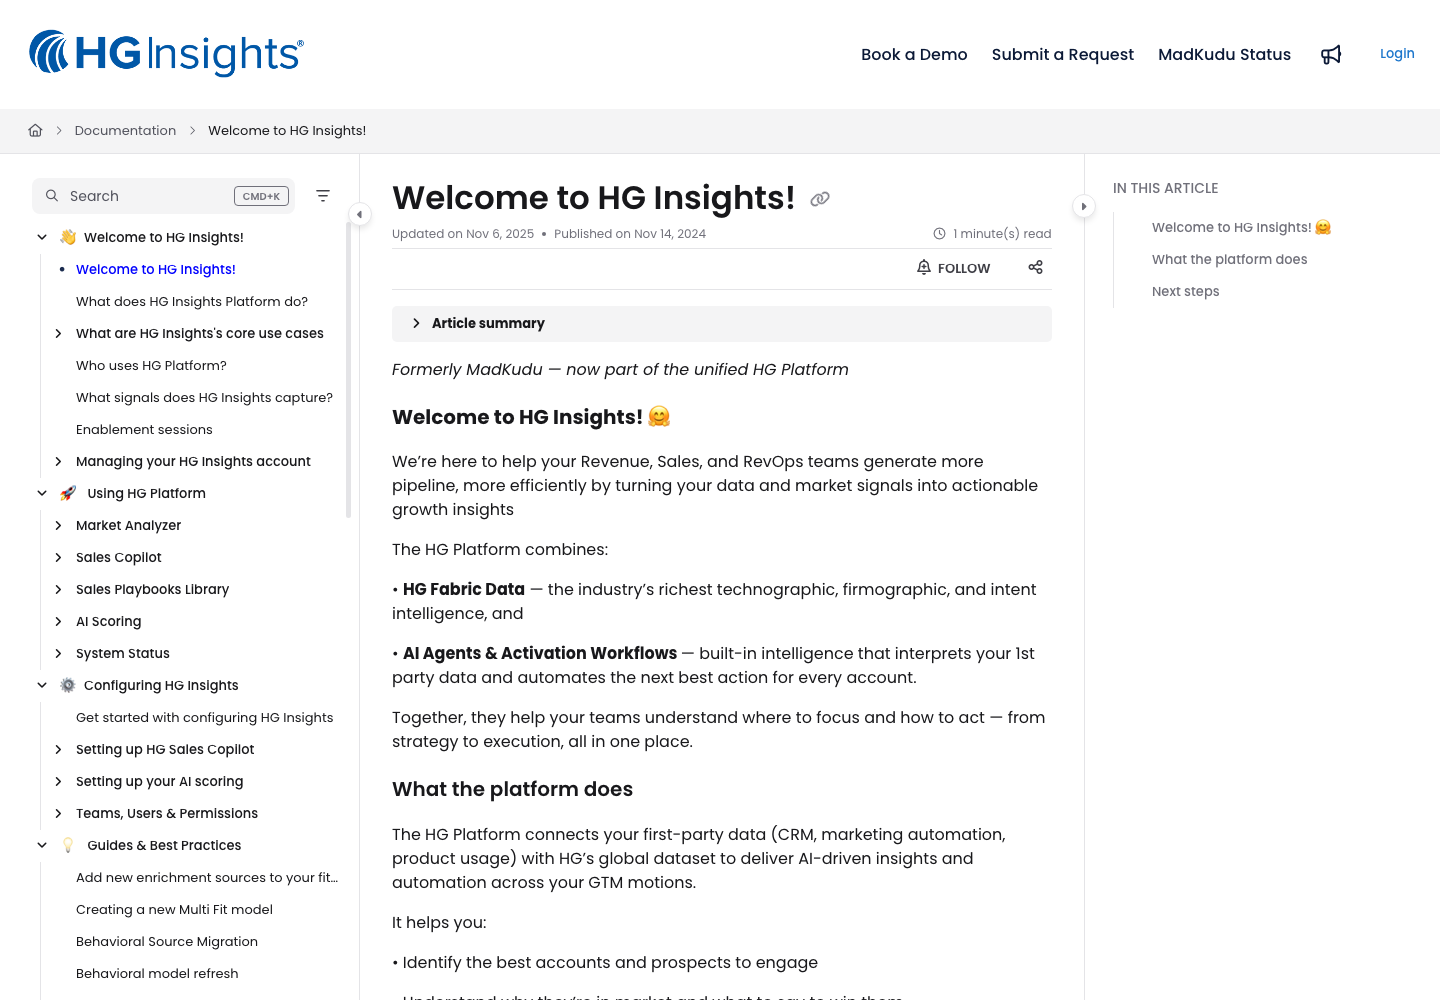
Task: Collapse the Using HG Platform section
Action: coord(42,493)
